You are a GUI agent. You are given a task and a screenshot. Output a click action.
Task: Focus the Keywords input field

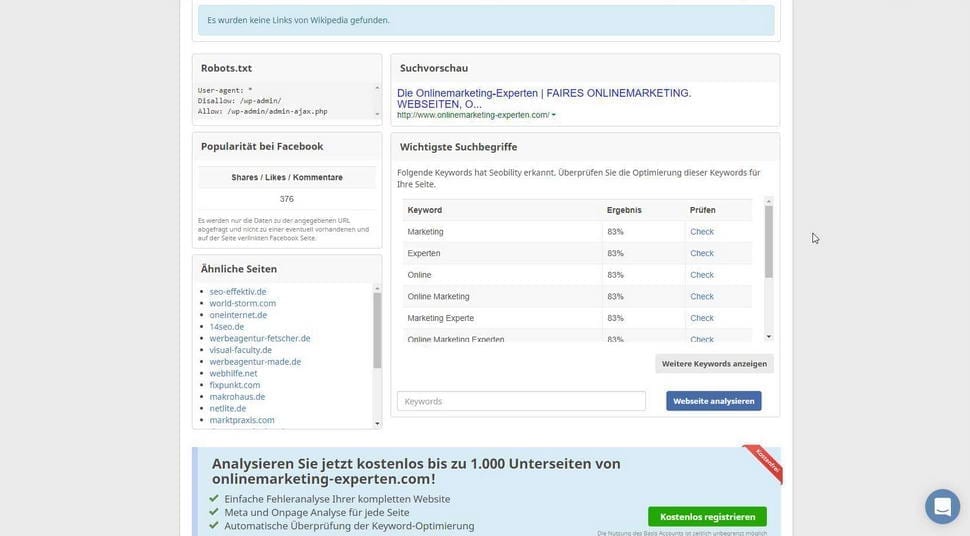521,401
